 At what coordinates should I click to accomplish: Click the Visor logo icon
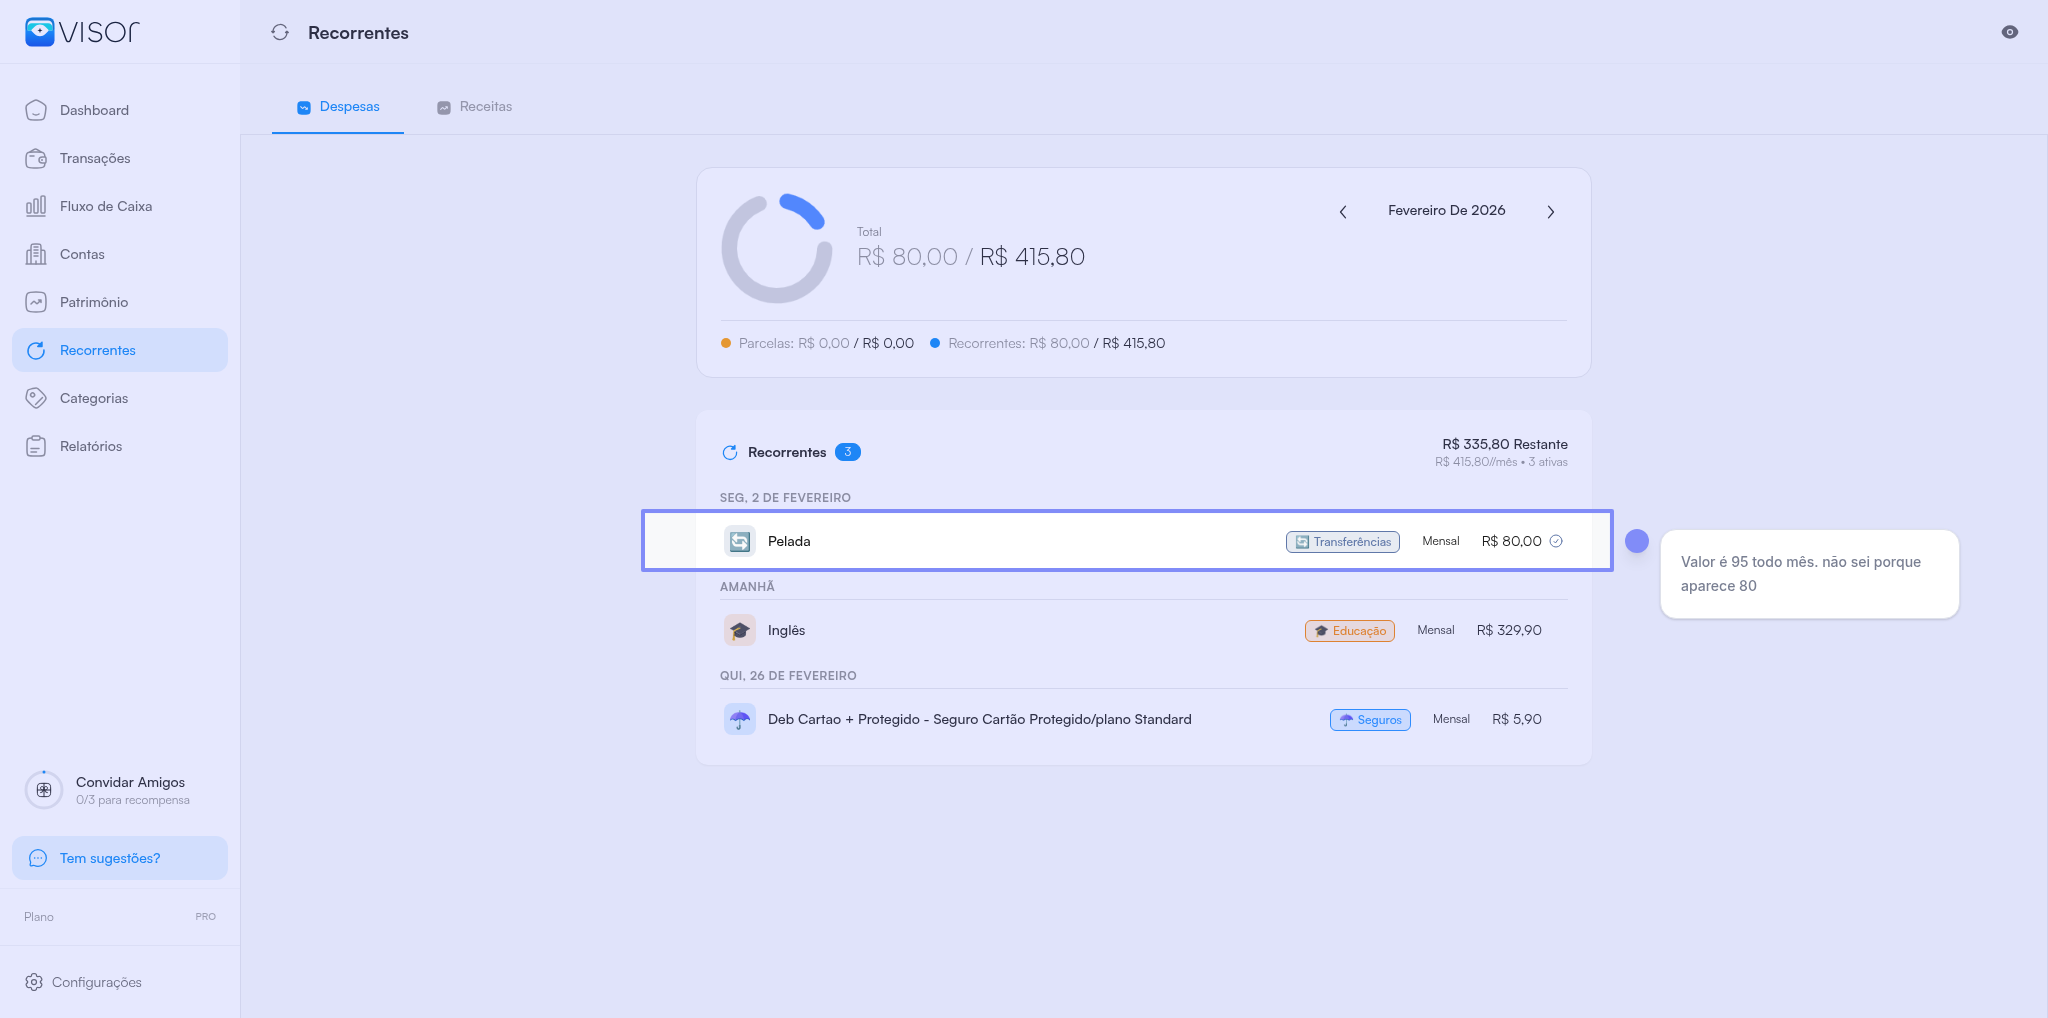click(x=40, y=32)
